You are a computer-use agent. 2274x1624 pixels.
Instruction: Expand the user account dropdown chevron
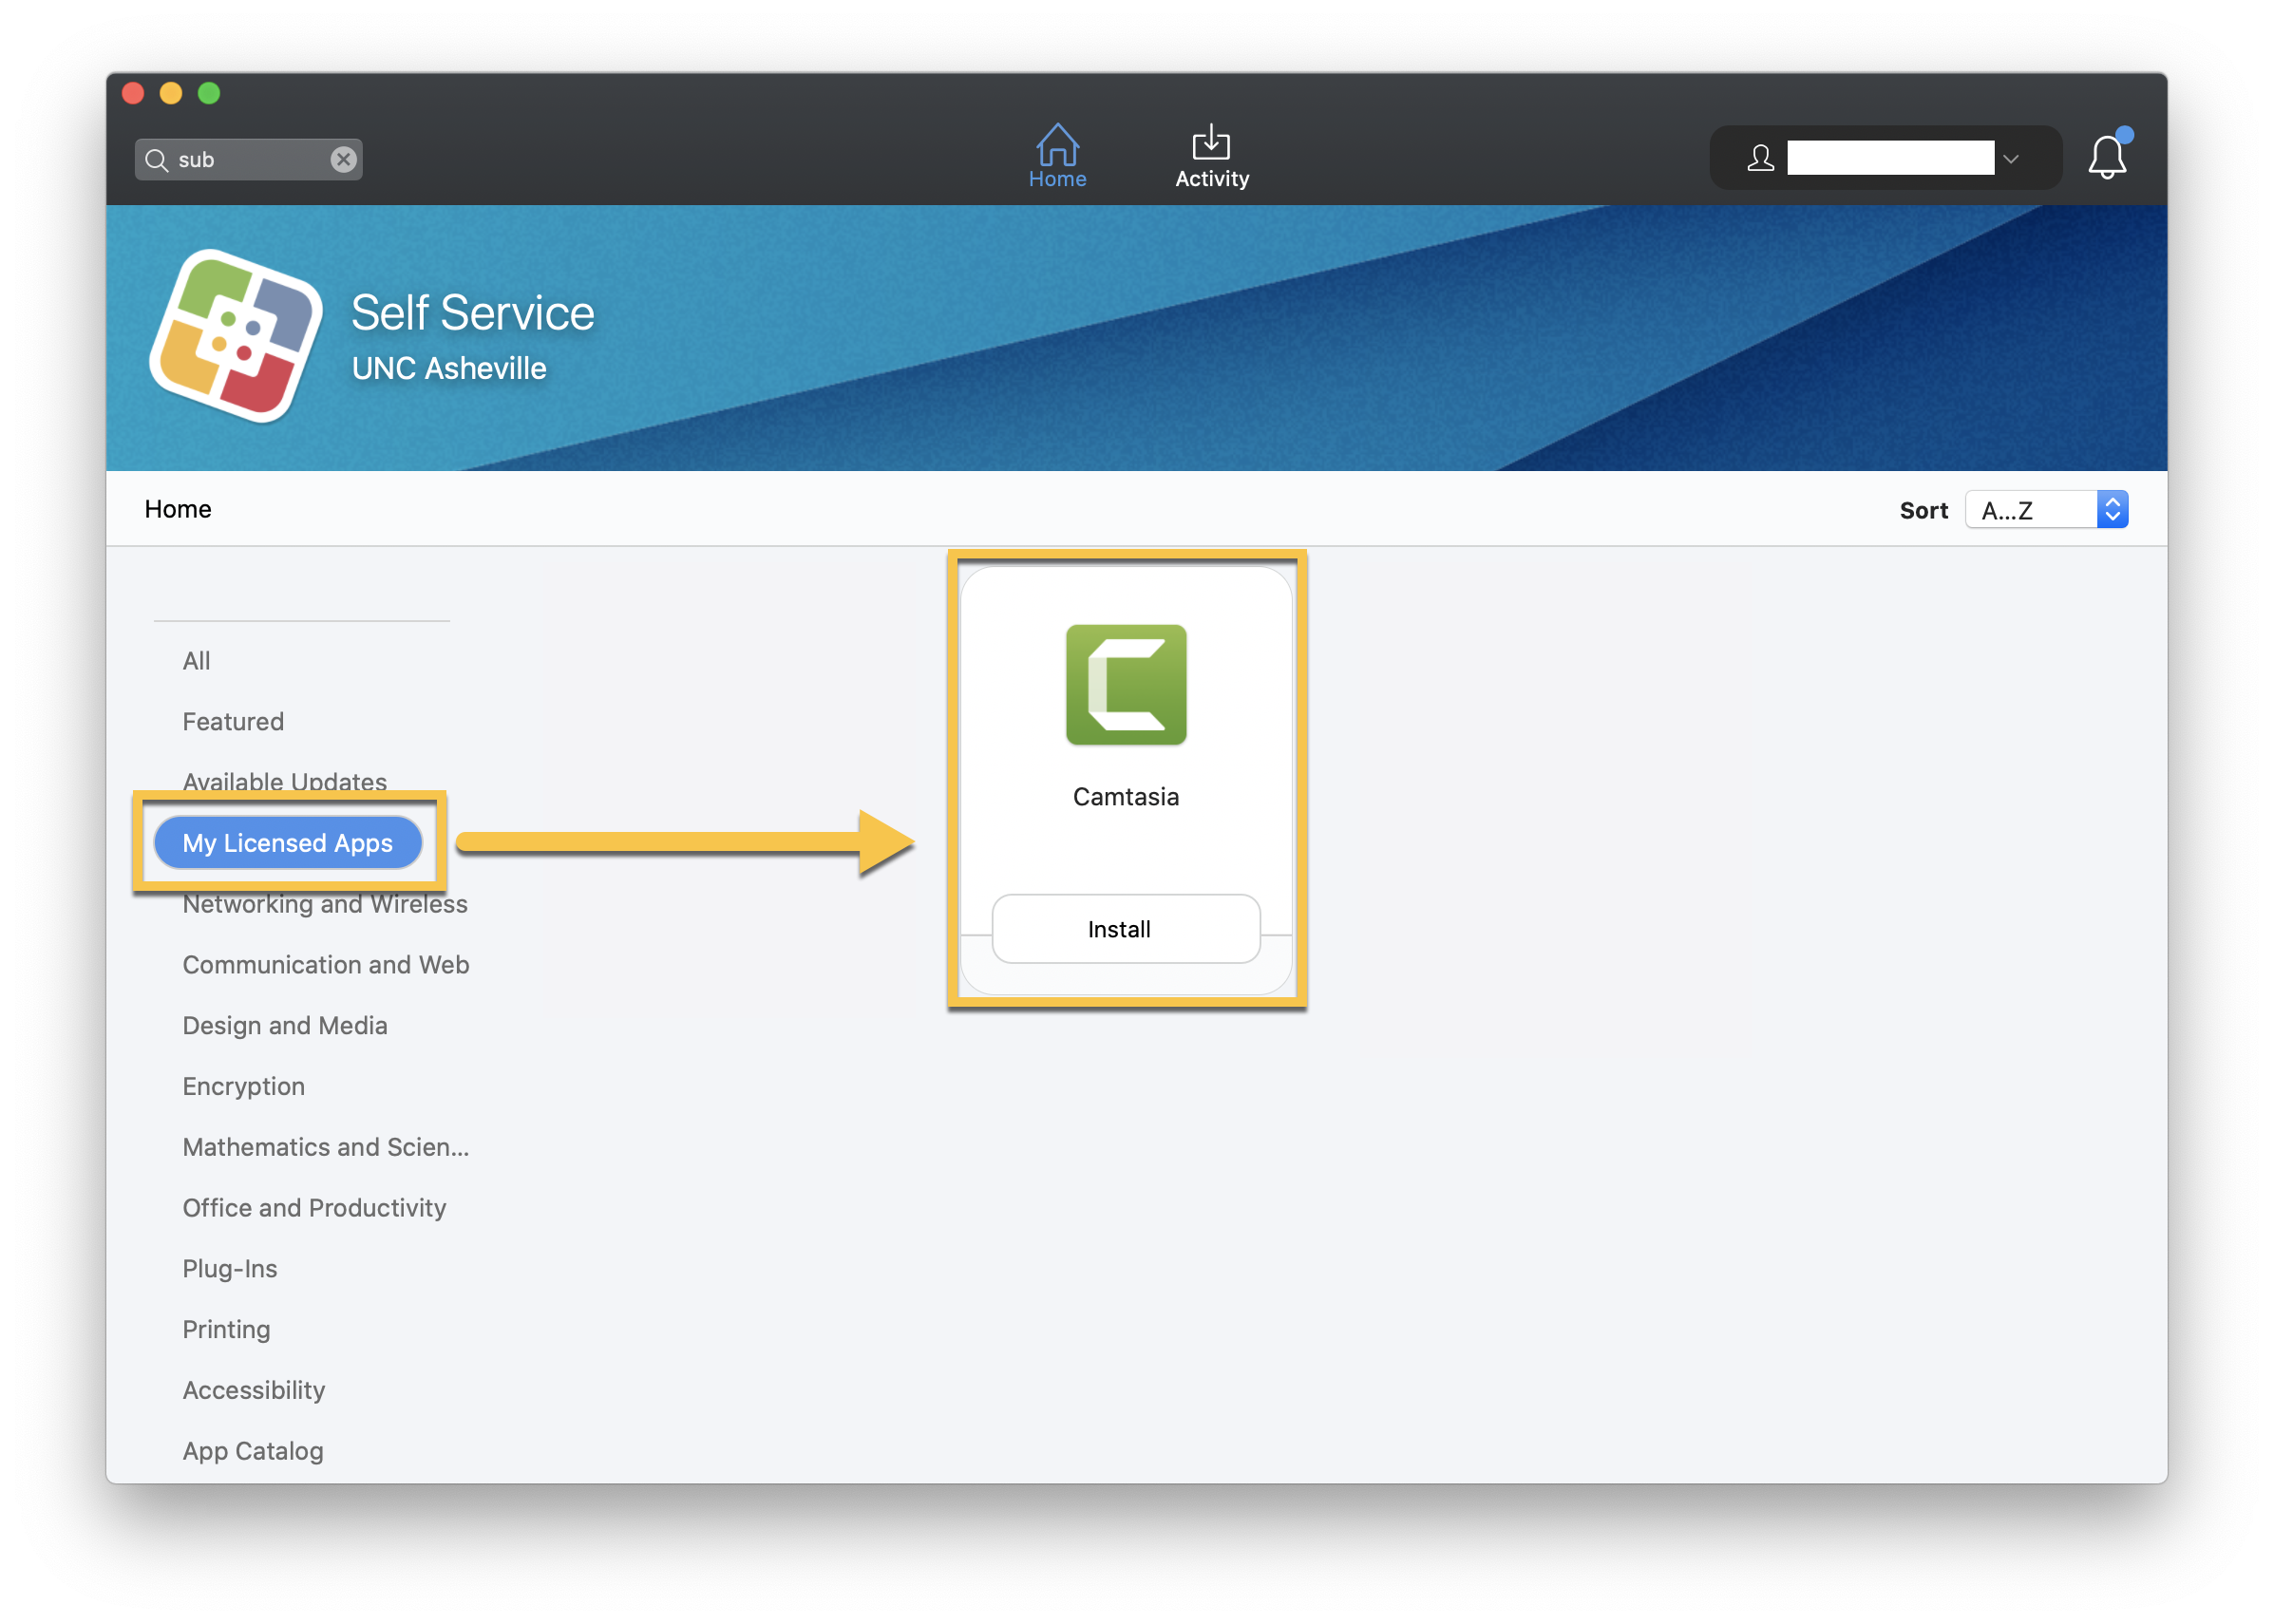(x=2011, y=159)
